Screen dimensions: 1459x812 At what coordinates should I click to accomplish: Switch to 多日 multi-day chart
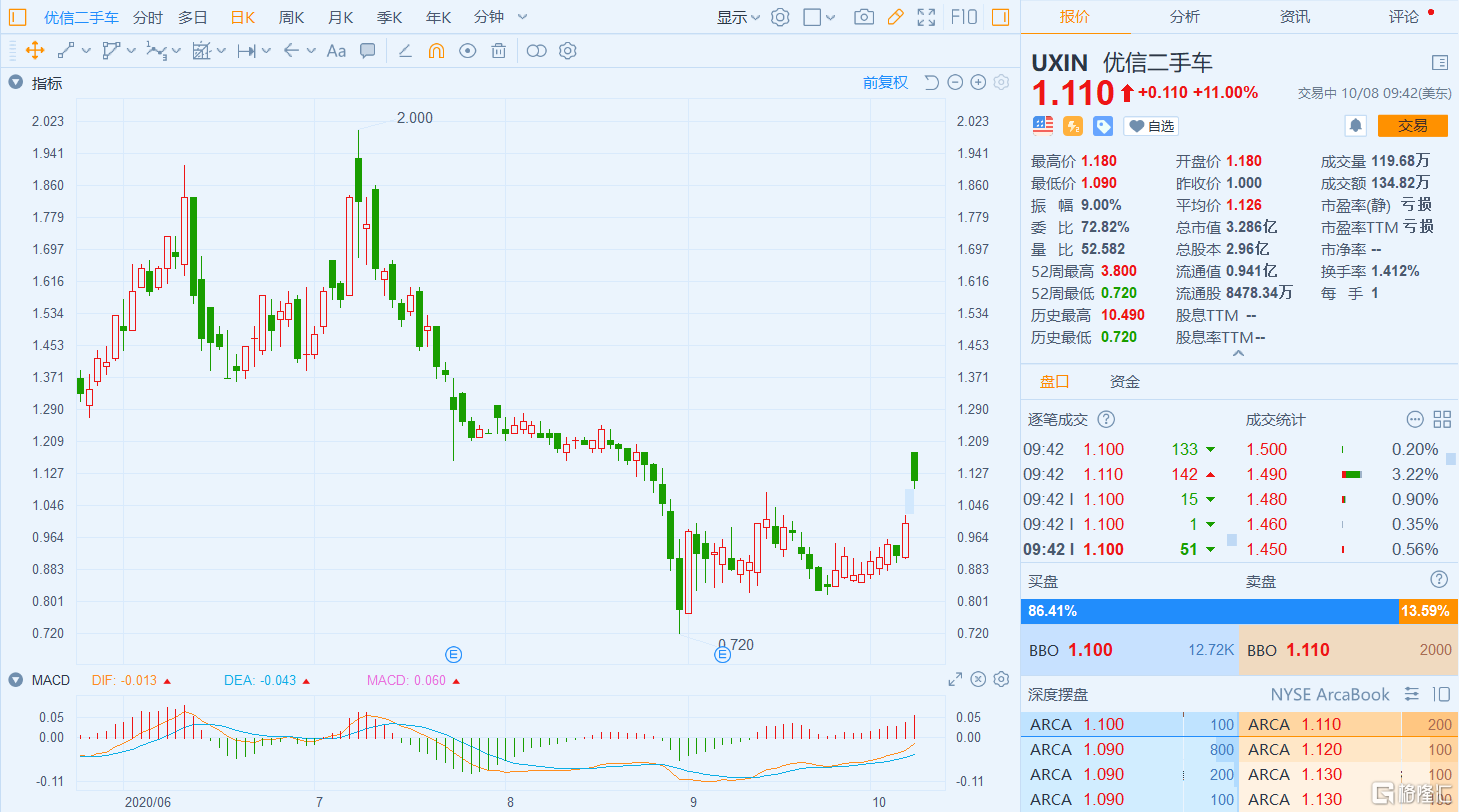tap(193, 17)
